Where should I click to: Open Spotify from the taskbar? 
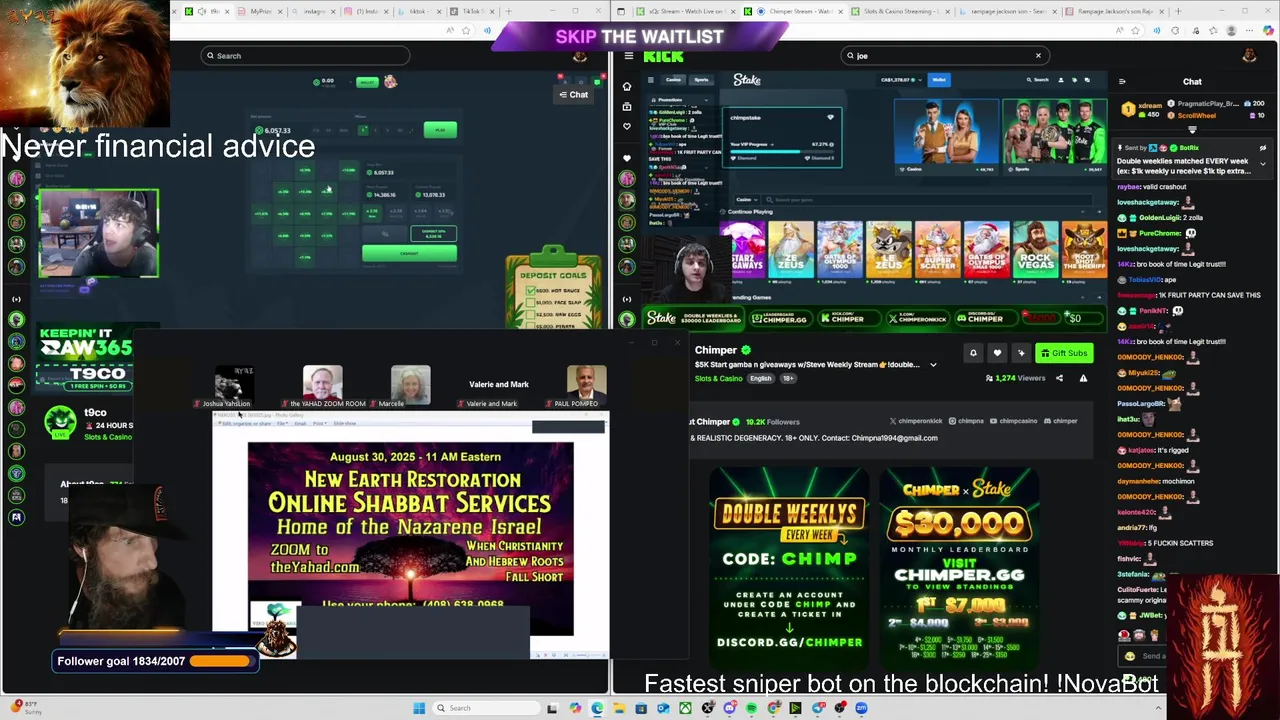coord(751,708)
